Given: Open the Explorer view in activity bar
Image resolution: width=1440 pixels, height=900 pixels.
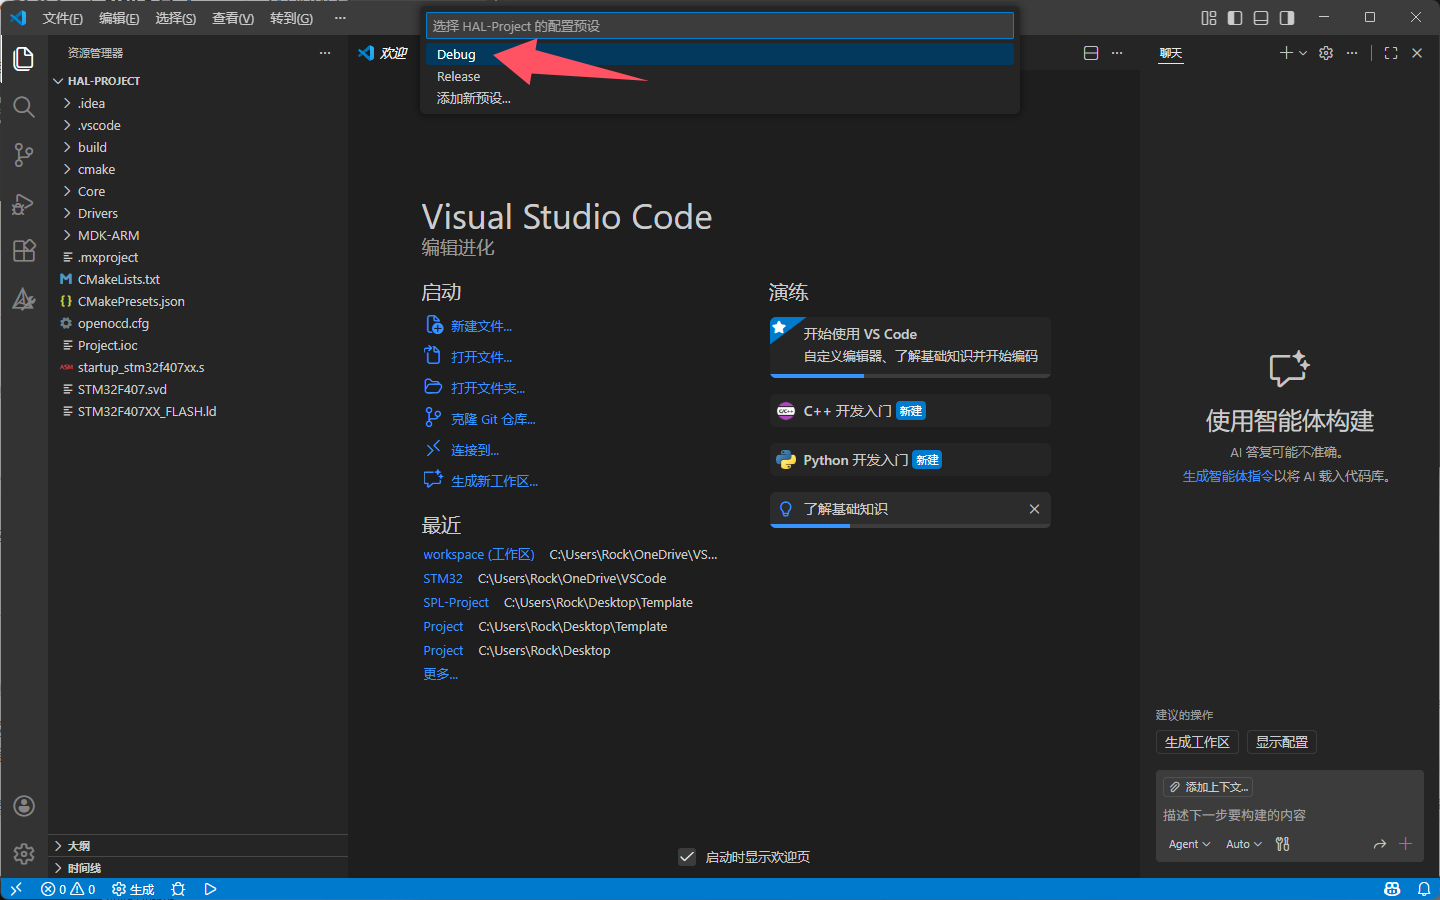Looking at the screenshot, I should 24,59.
